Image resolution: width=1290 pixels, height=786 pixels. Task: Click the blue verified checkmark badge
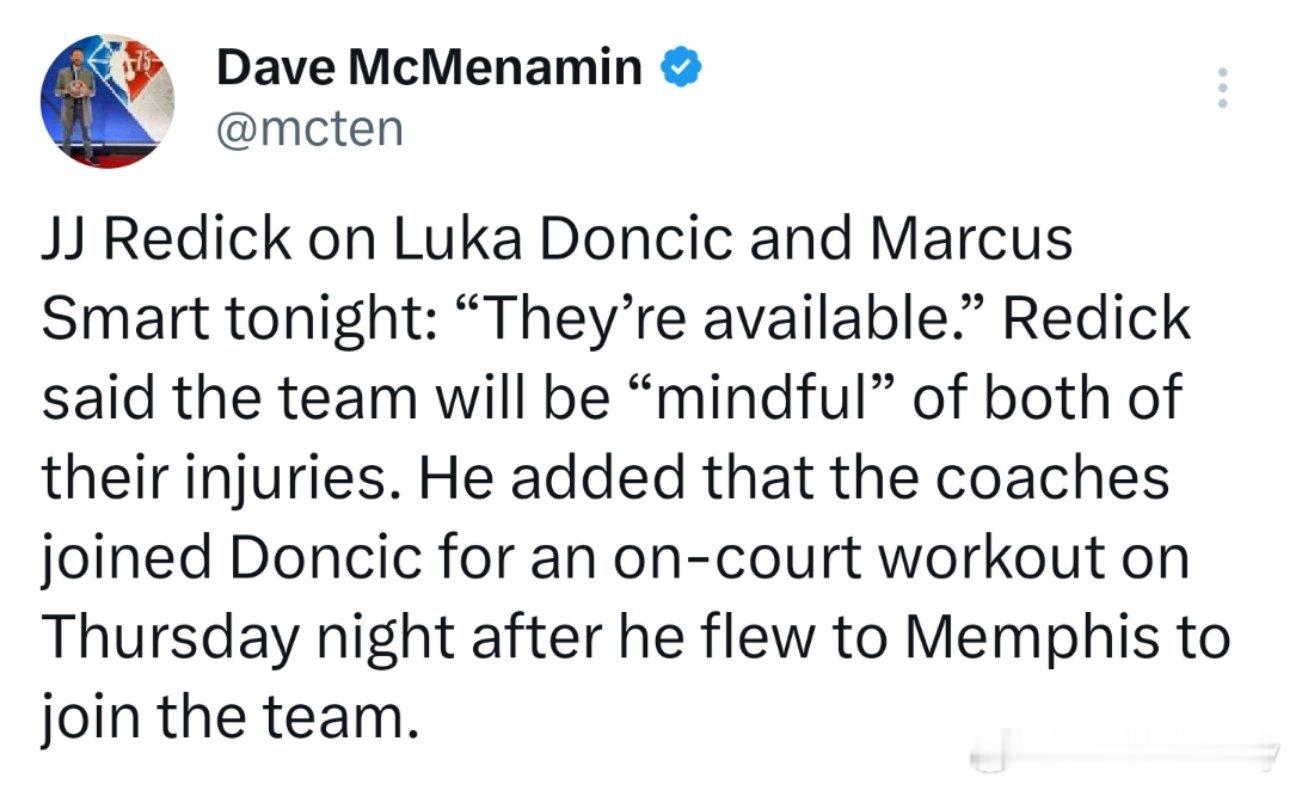tap(678, 69)
